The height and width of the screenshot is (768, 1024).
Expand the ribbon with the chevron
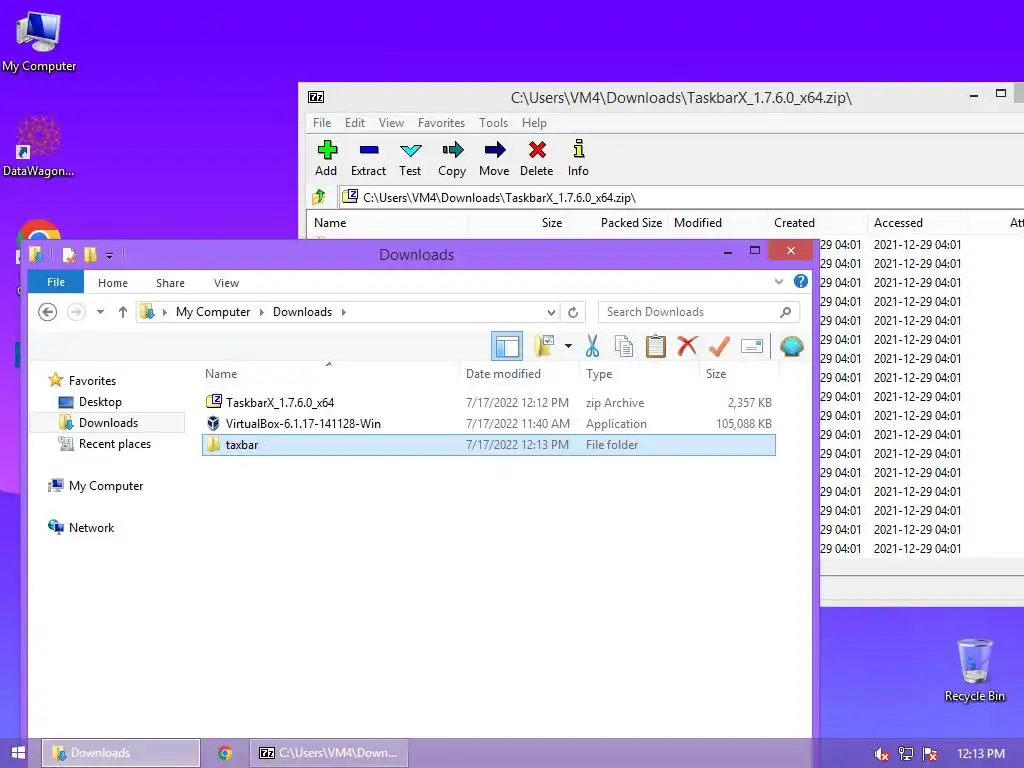pyautogui.click(x=778, y=281)
